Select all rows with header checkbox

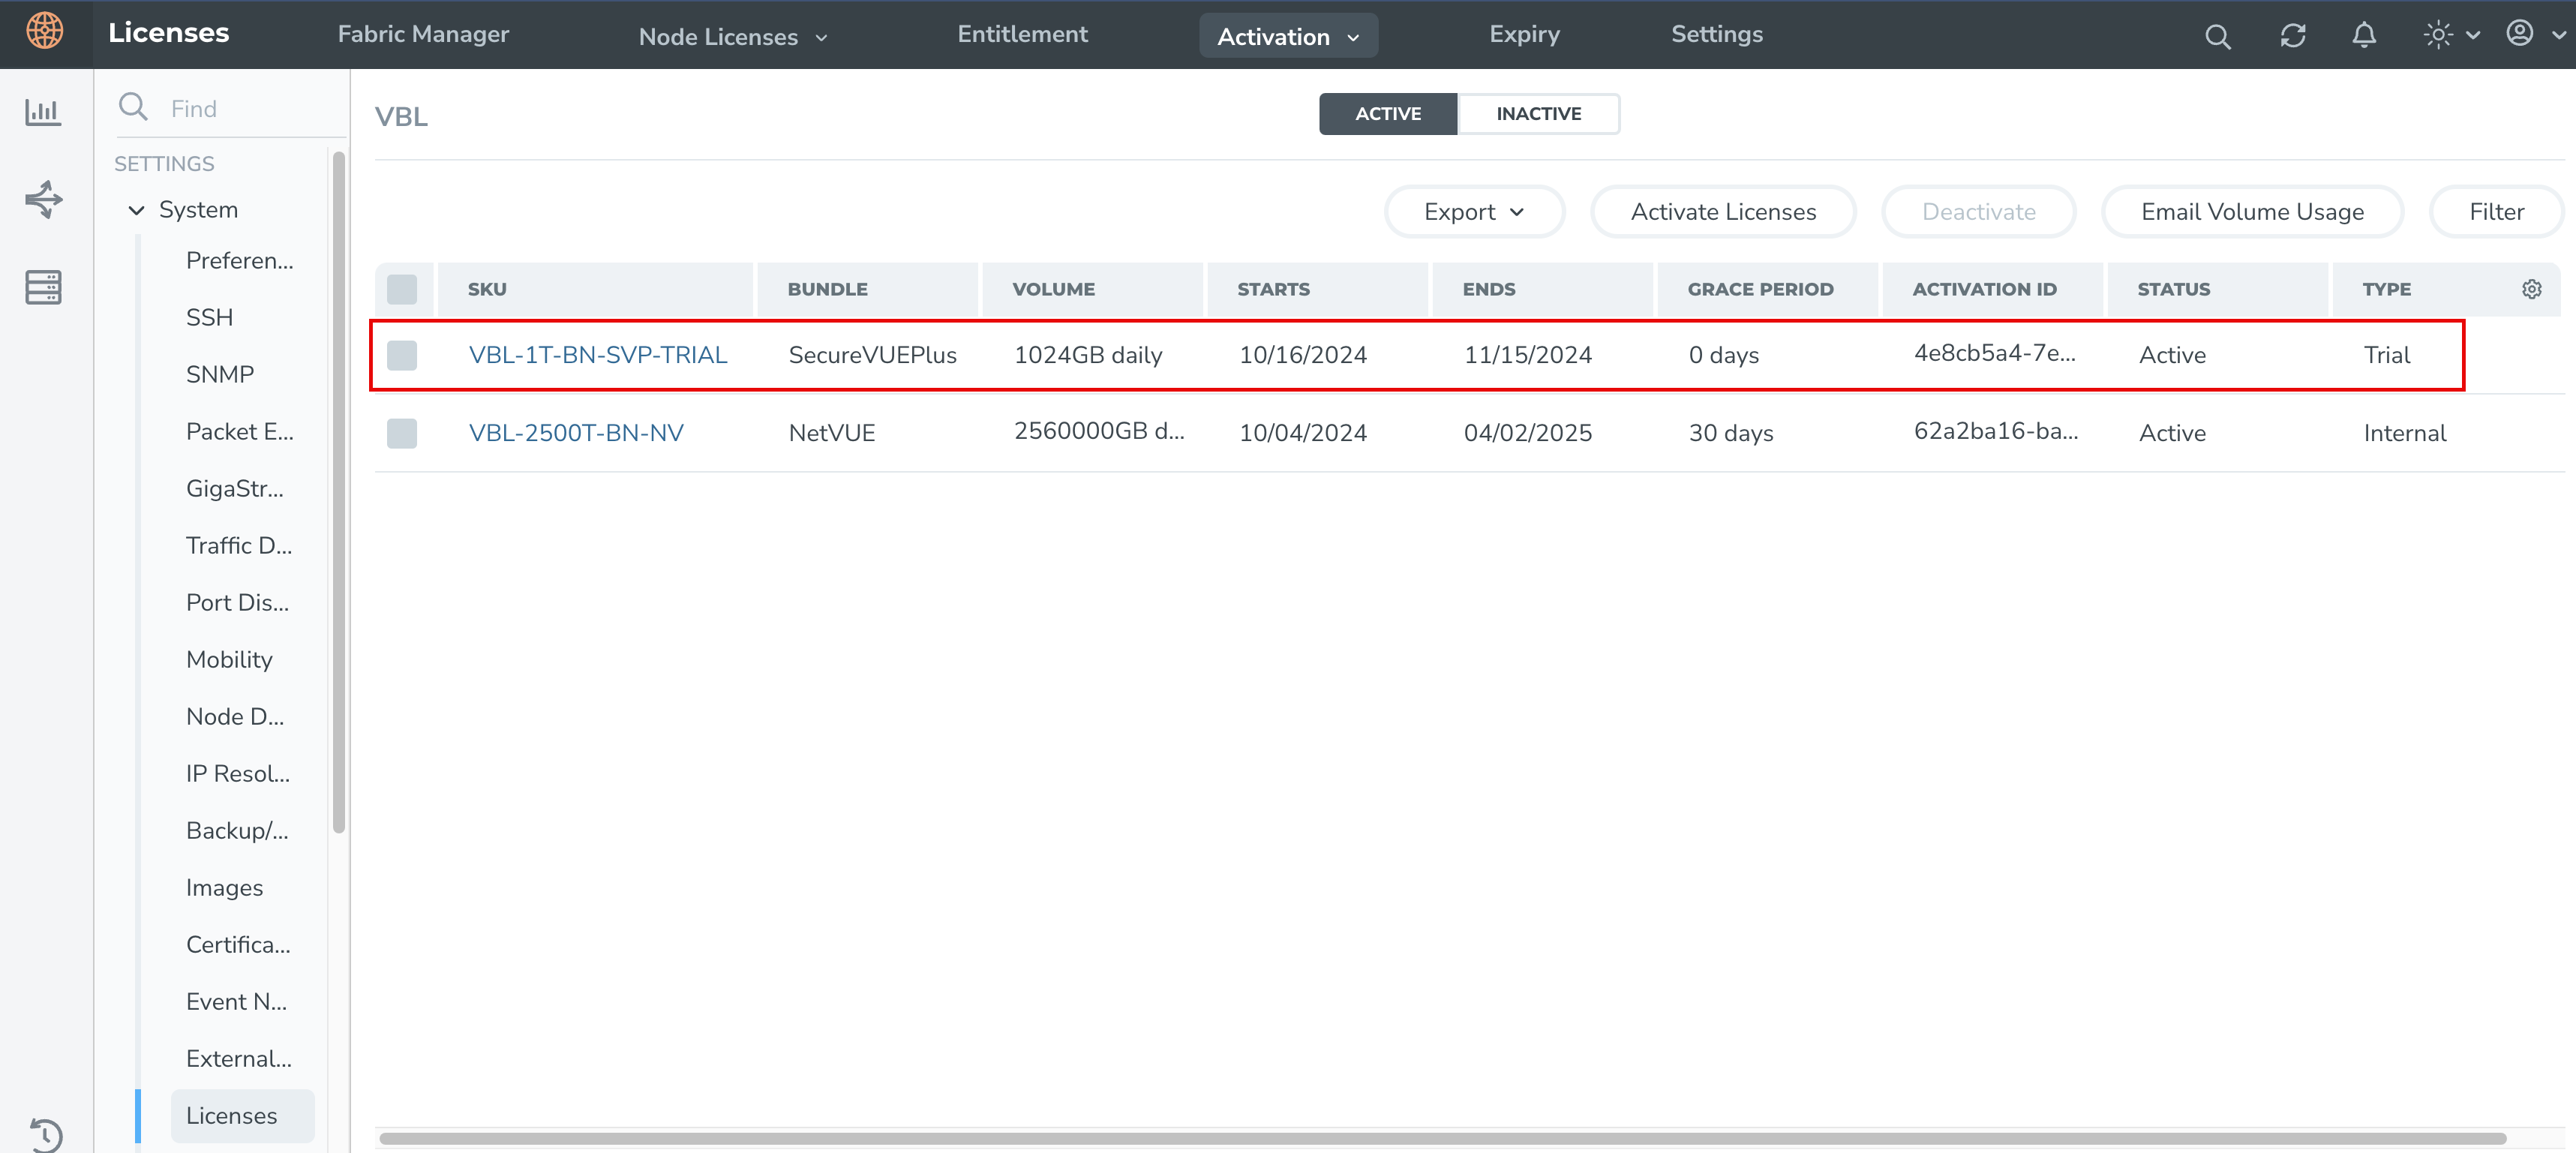pos(402,289)
